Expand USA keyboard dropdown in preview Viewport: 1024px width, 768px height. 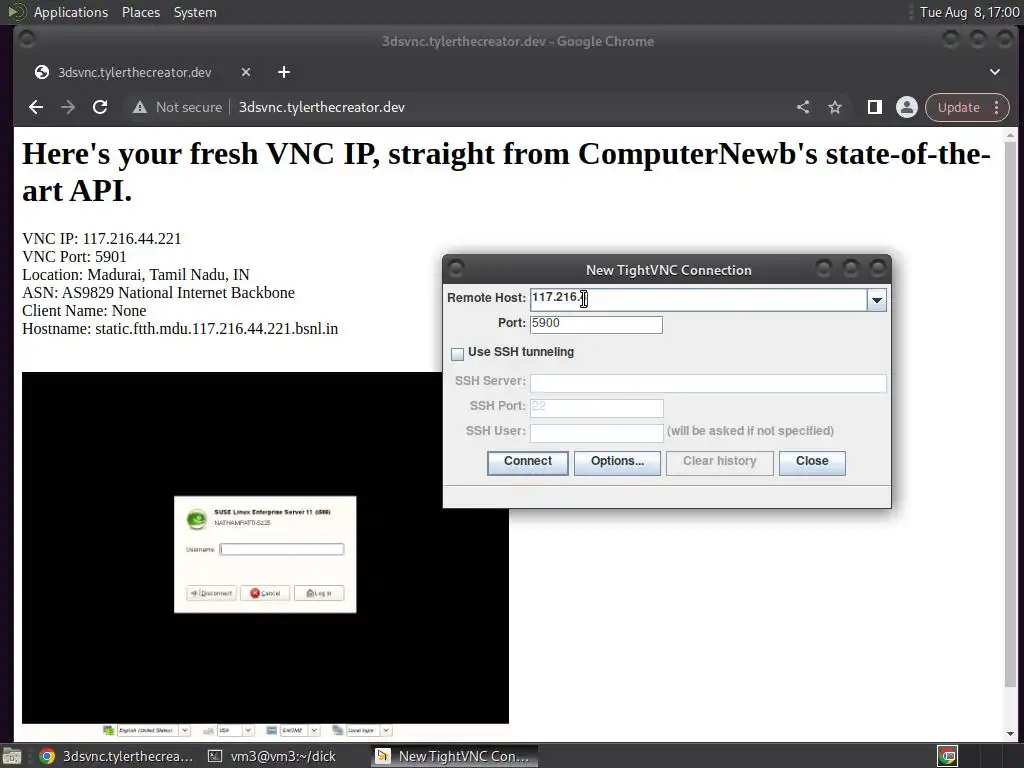click(248, 730)
